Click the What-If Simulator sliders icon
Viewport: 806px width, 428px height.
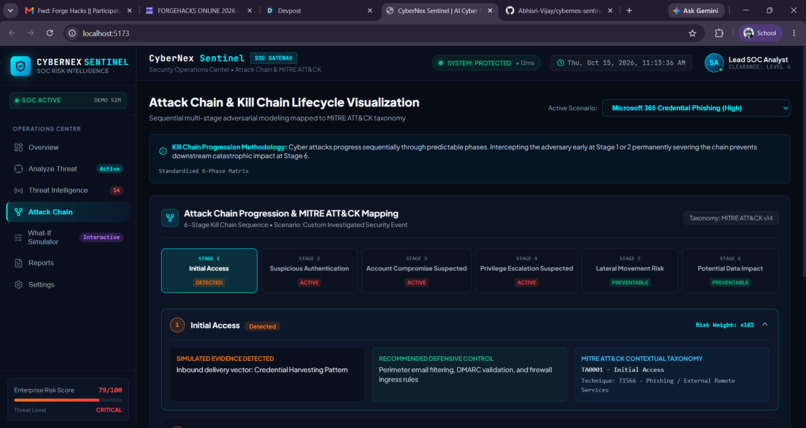coord(19,237)
